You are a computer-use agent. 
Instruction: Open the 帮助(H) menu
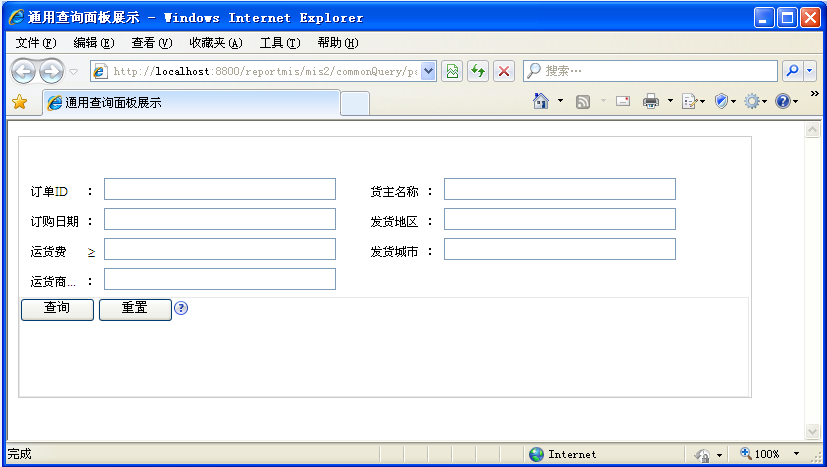coord(338,43)
